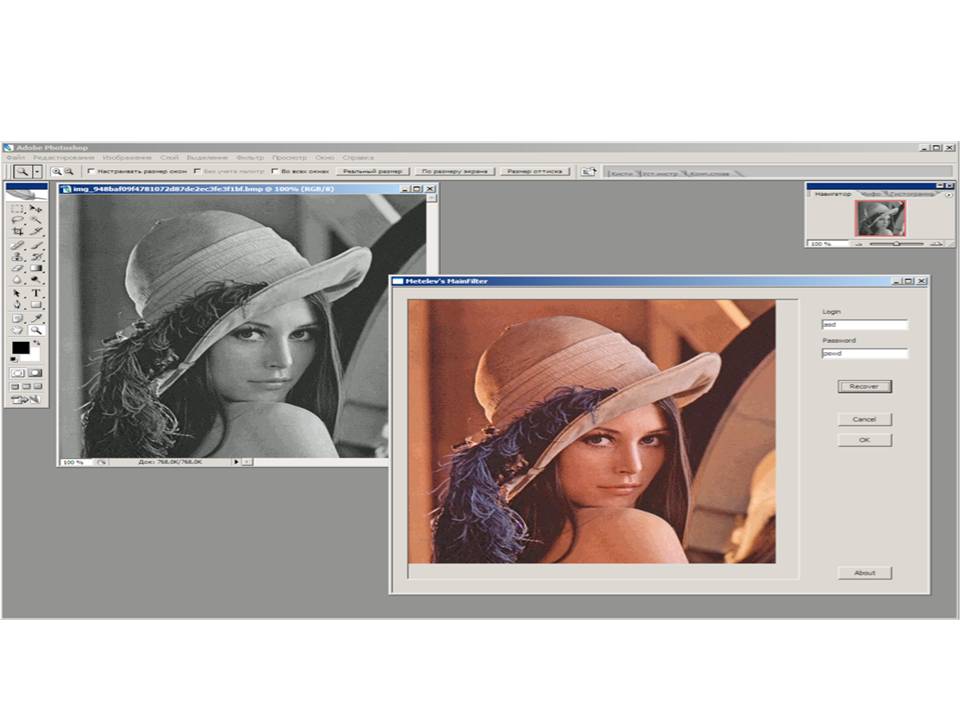The image size is (960, 720).
Task: Choose the Eyedropper tool
Action: click(36, 317)
